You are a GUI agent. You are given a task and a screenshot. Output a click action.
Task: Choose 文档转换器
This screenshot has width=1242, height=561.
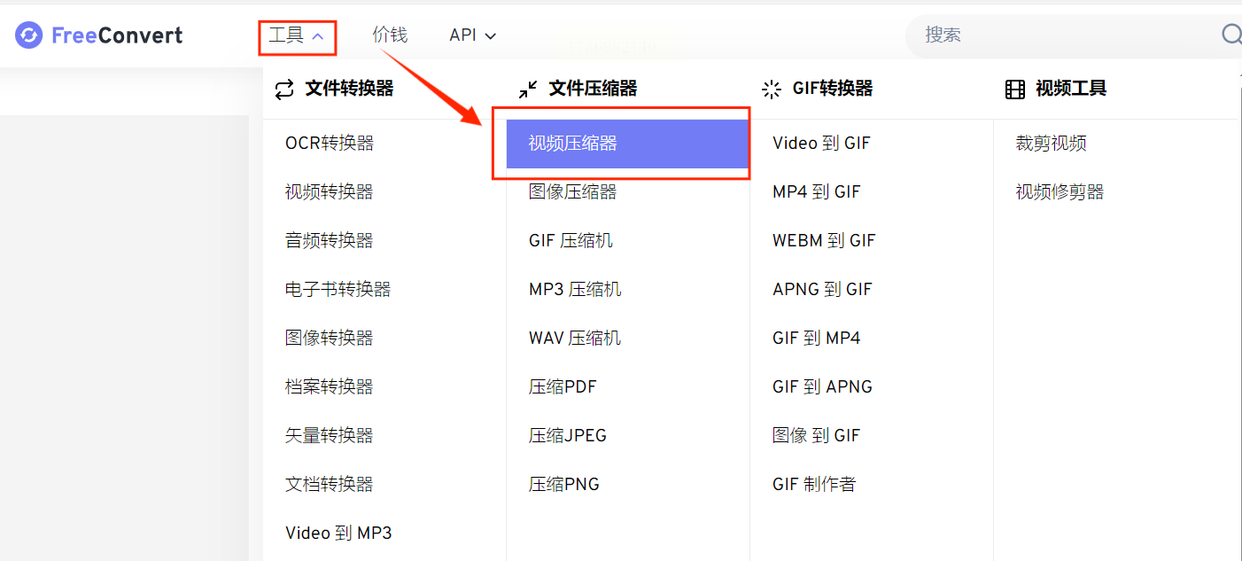(x=329, y=484)
